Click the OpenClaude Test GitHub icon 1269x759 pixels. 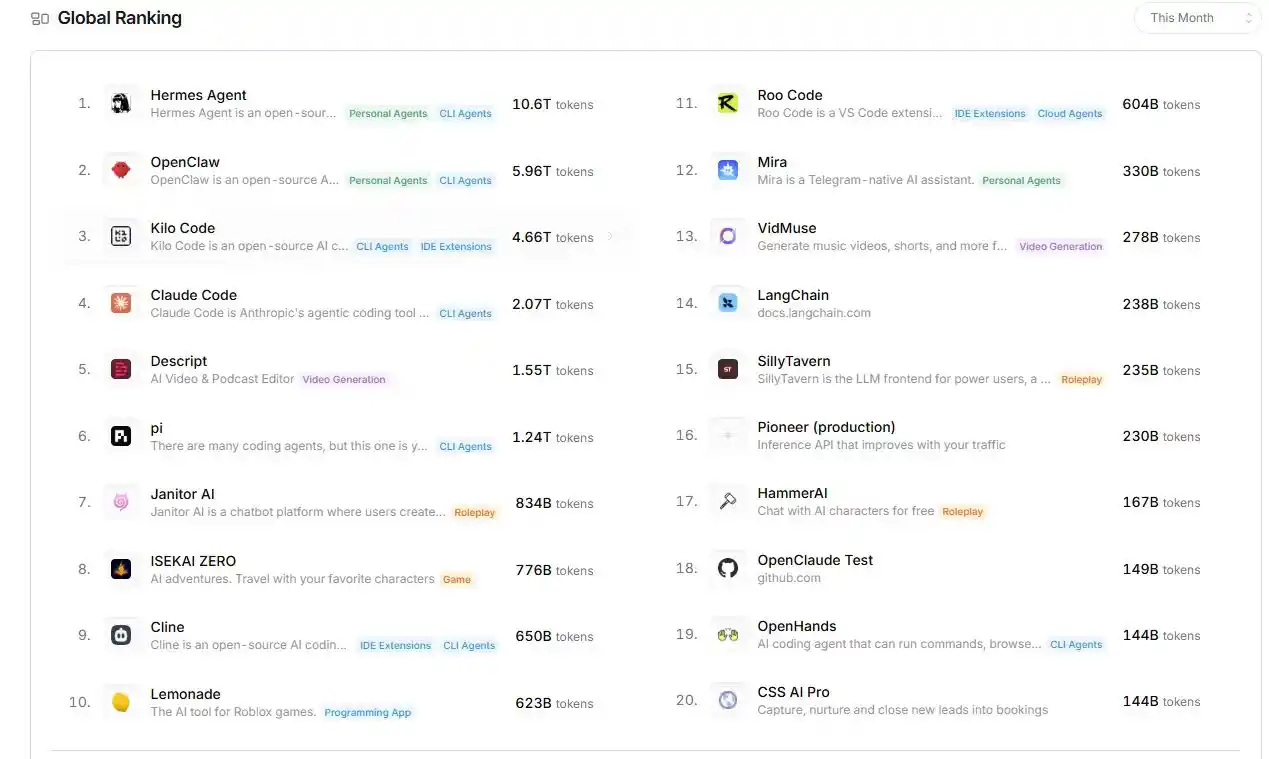(728, 569)
